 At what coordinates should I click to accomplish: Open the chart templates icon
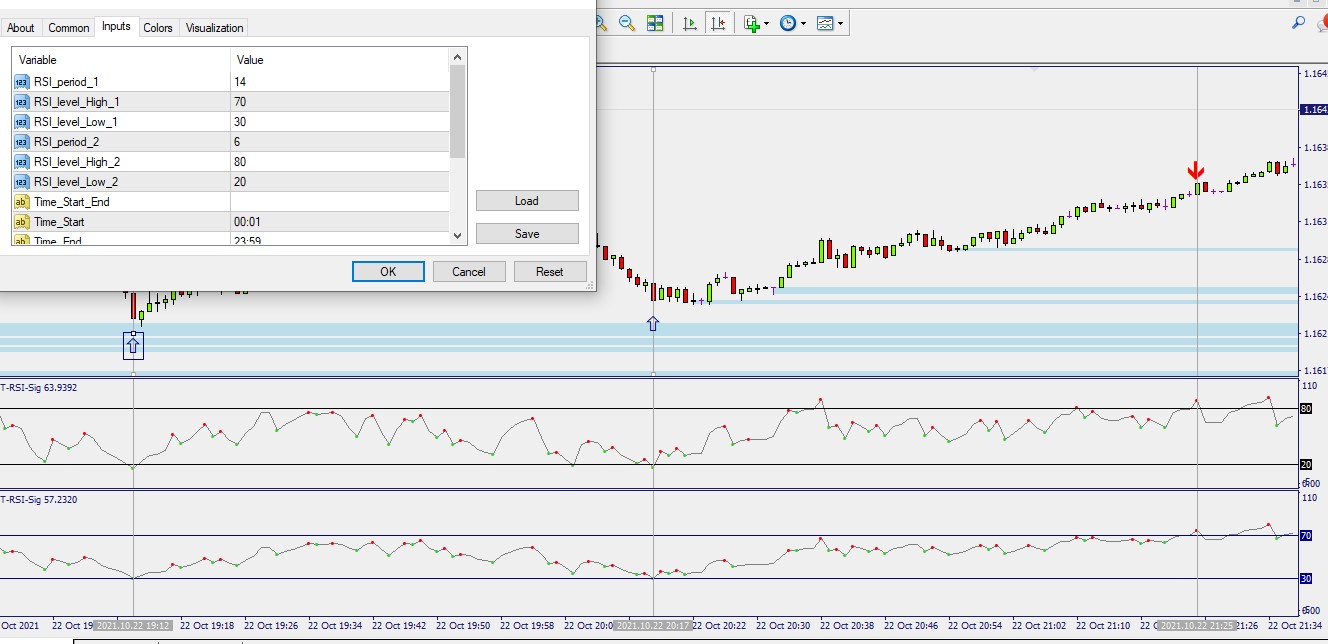pyautogui.click(x=825, y=22)
